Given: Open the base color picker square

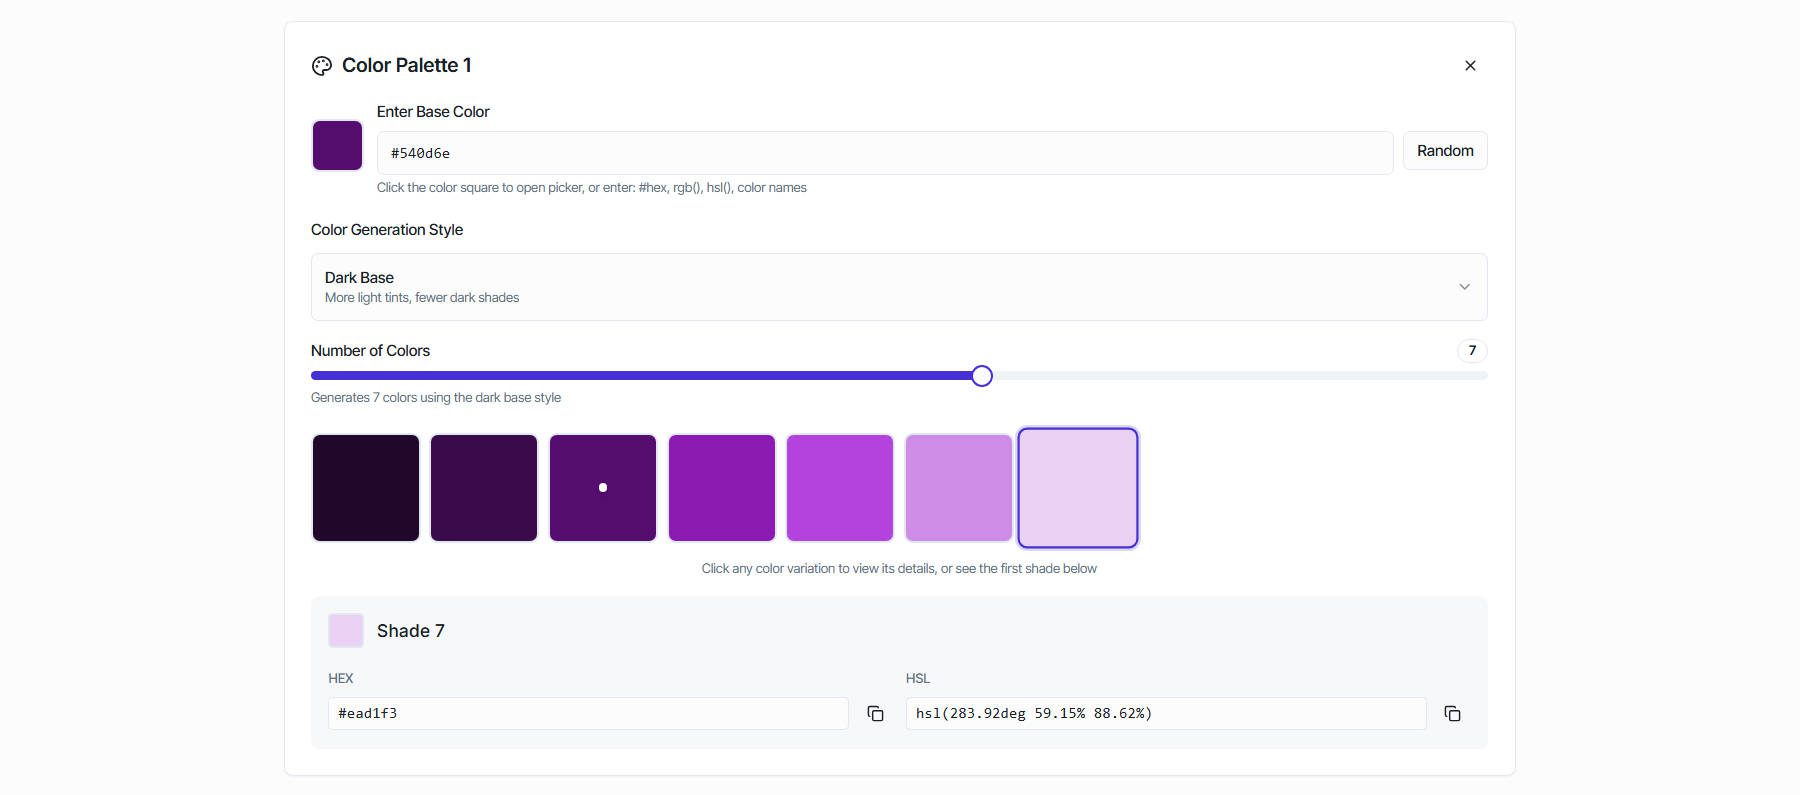Looking at the screenshot, I should pos(337,146).
